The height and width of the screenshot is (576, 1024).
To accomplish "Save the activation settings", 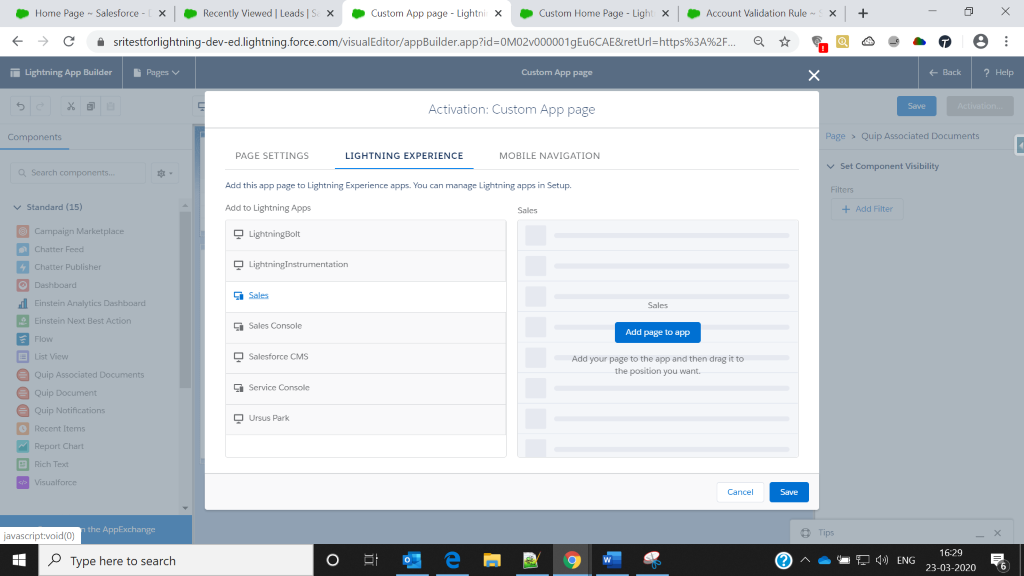I will (788, 492).
